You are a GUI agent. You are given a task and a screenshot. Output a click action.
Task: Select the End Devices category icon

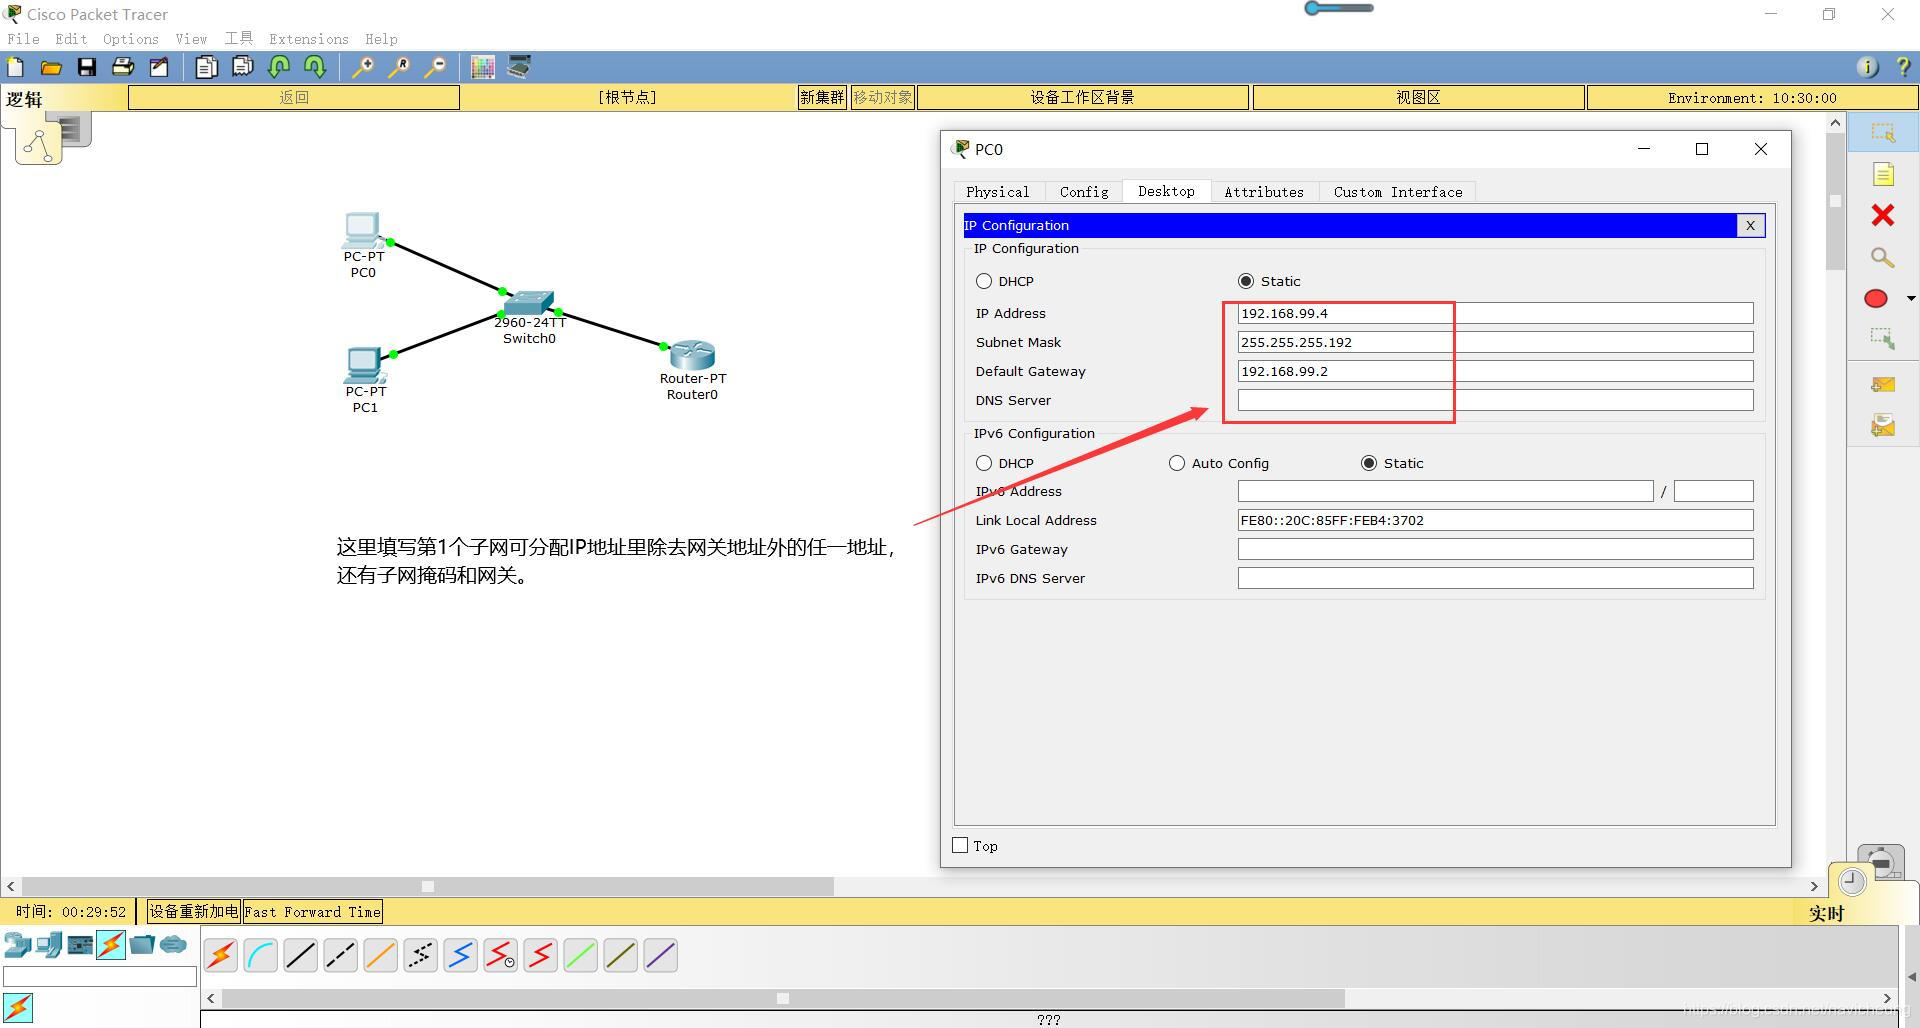click(49, 945)
